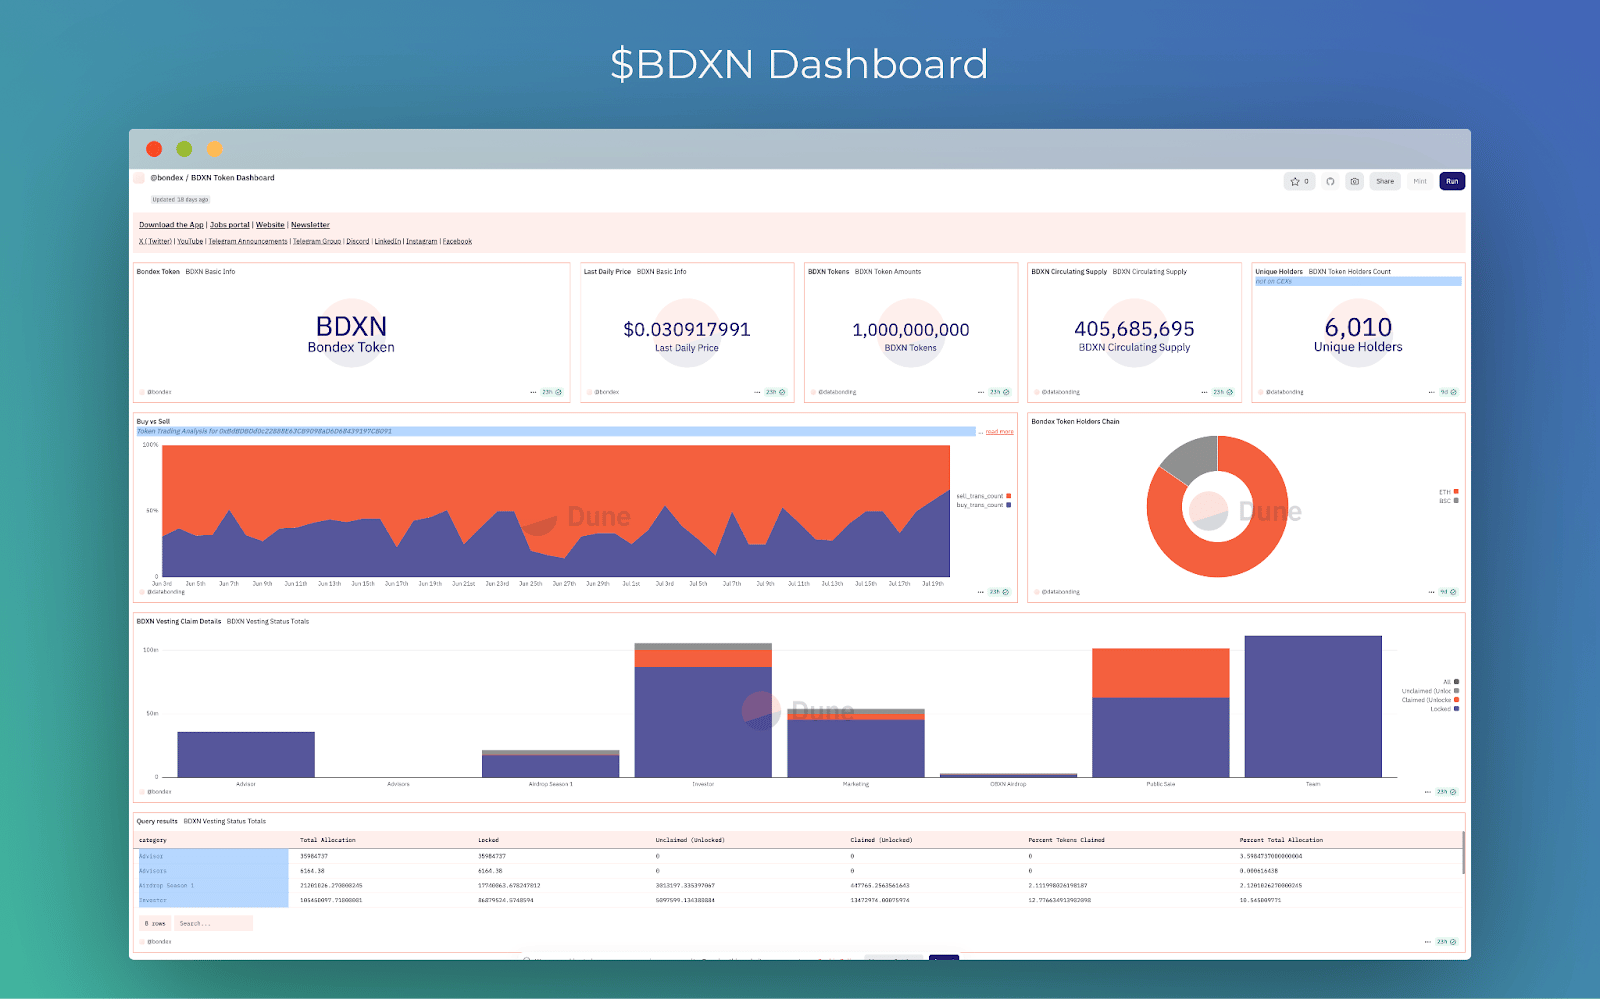Click the $0.030917991 Last Daily Price value
Screen dimensions: 1600x999
(x=687, y=329)
